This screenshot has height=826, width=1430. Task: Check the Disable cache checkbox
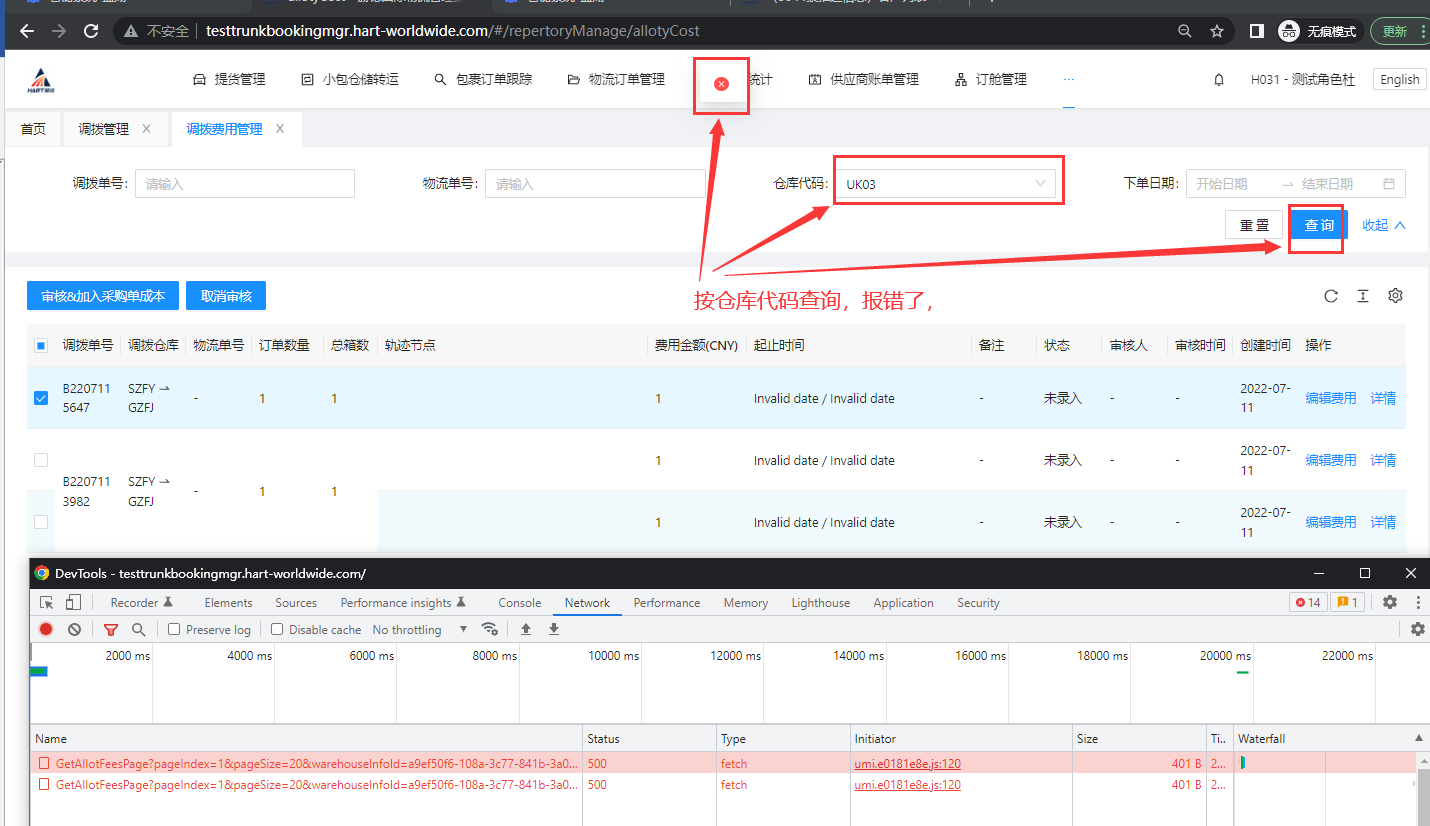[x=277, y=630]
